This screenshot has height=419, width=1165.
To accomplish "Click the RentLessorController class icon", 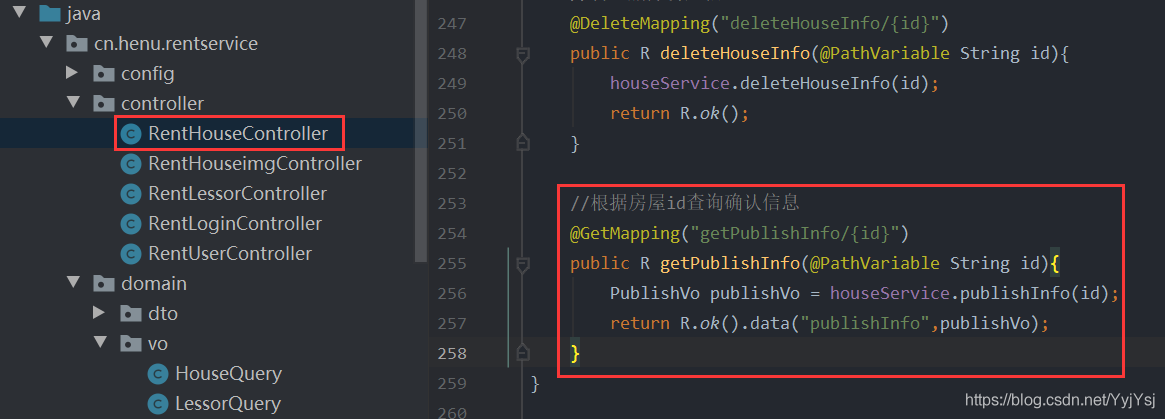I will coord(131,193).
